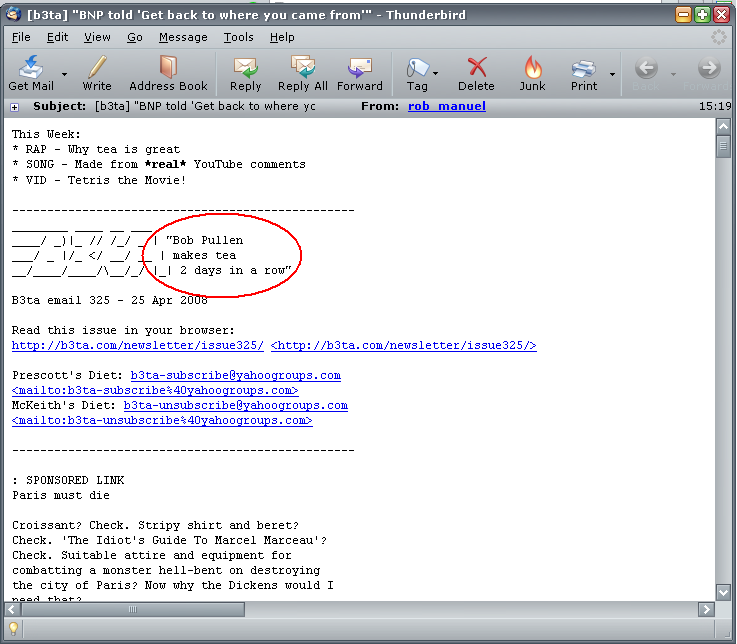Open the Edit menu
Screen dimensions: 737x644
click(57, 37)
